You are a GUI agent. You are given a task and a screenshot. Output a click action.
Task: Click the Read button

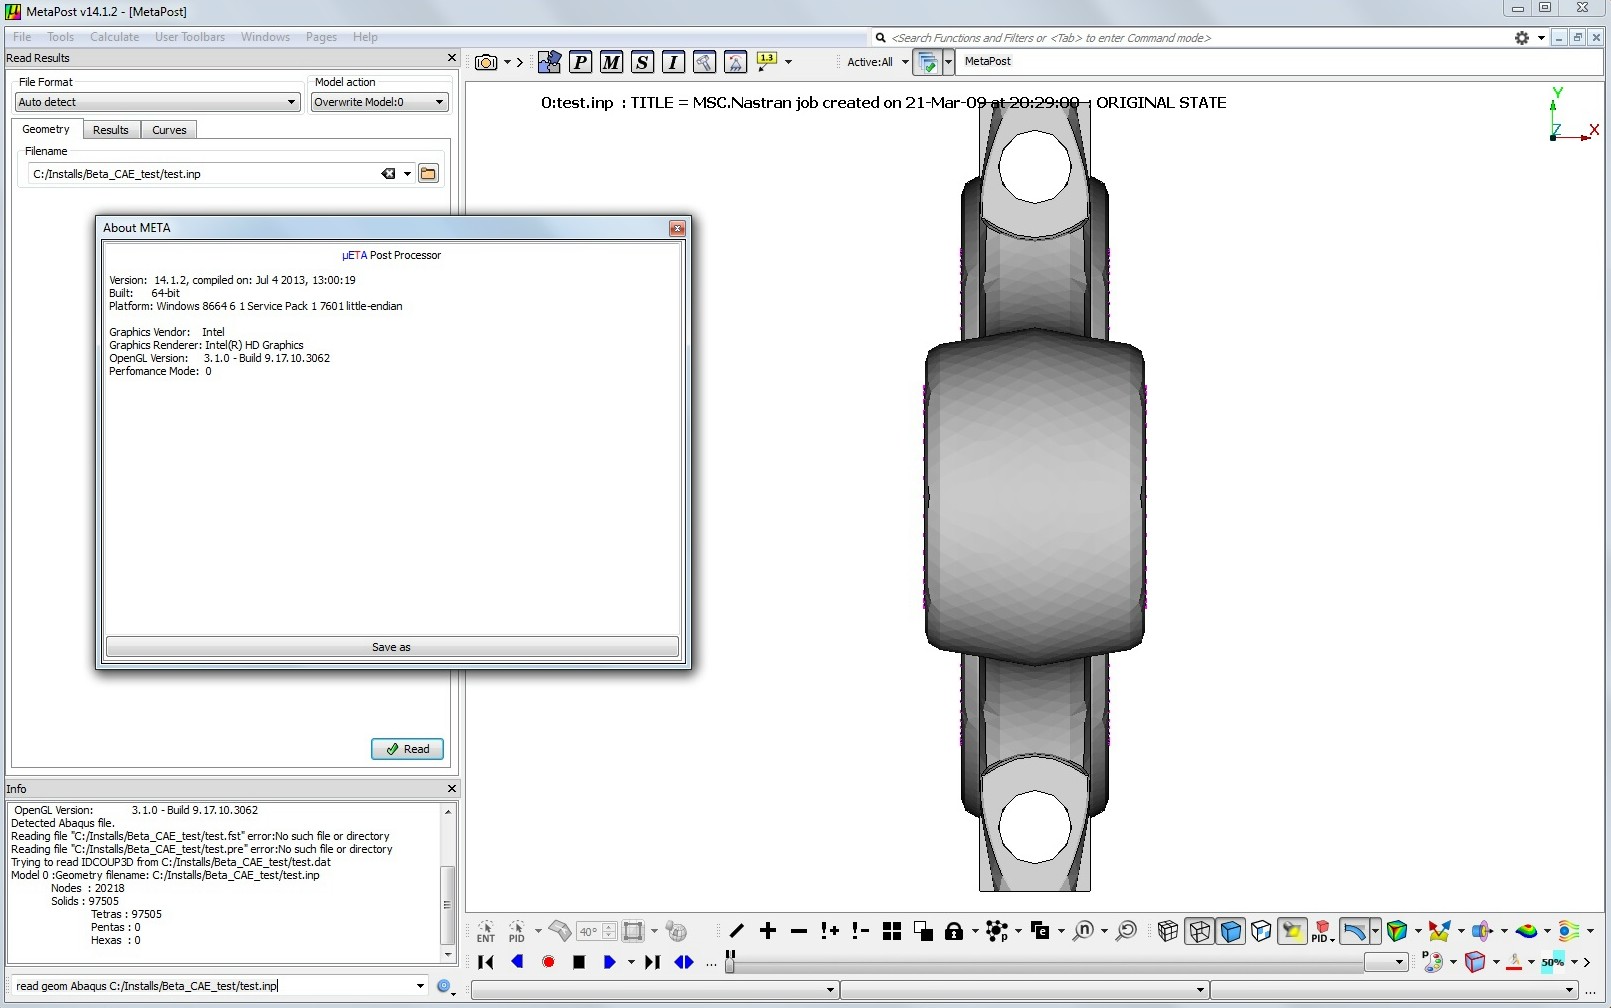click(406, 749)
